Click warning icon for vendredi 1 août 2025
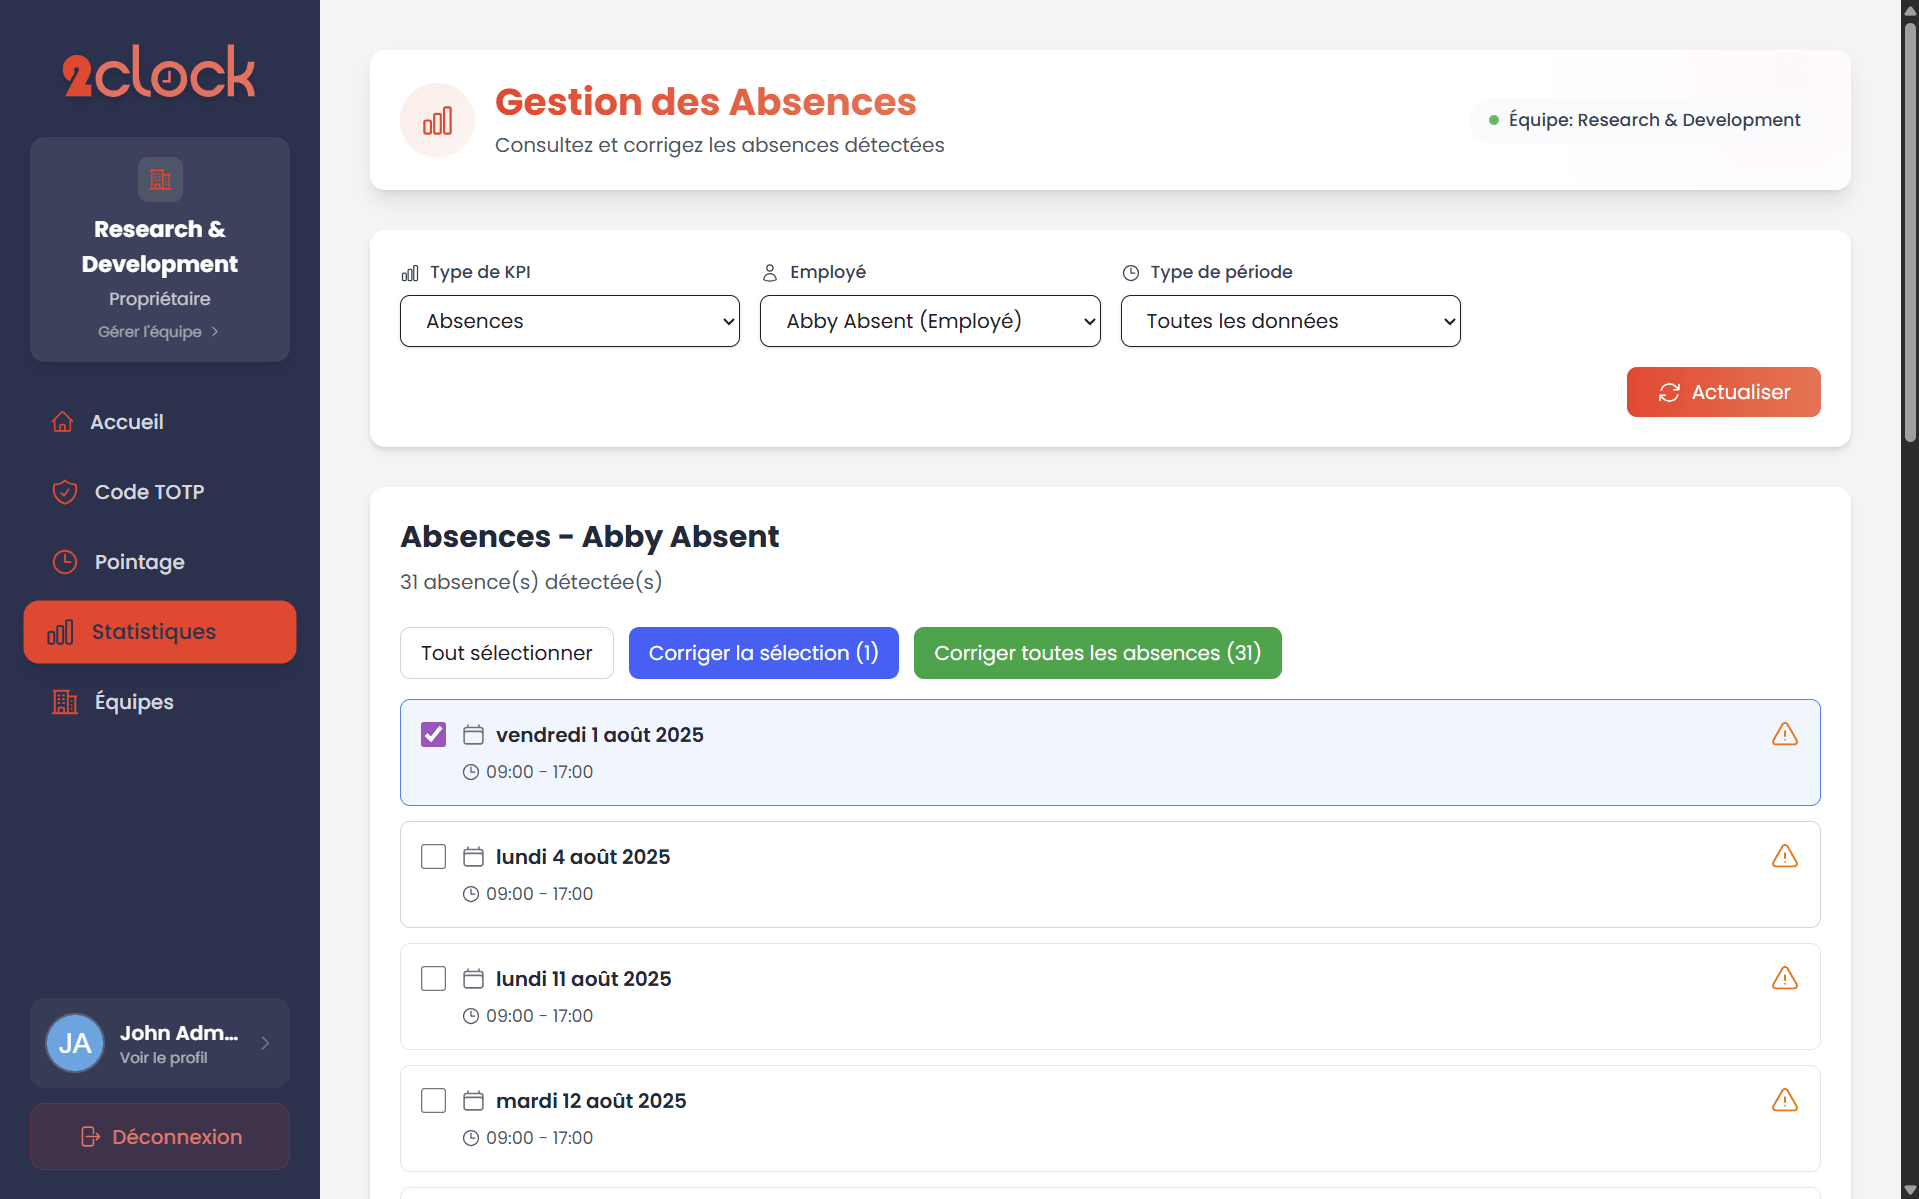 click(x=1784, y=735)
